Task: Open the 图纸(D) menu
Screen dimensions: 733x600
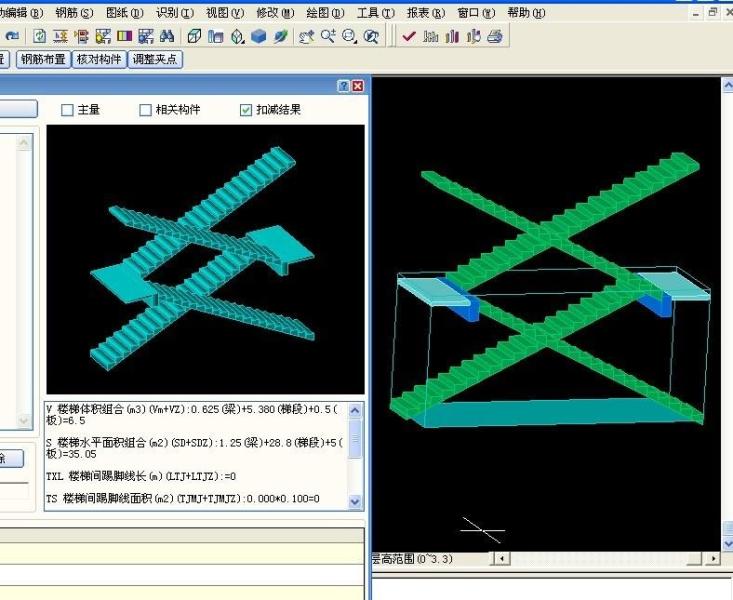Action: pos(125,13)
